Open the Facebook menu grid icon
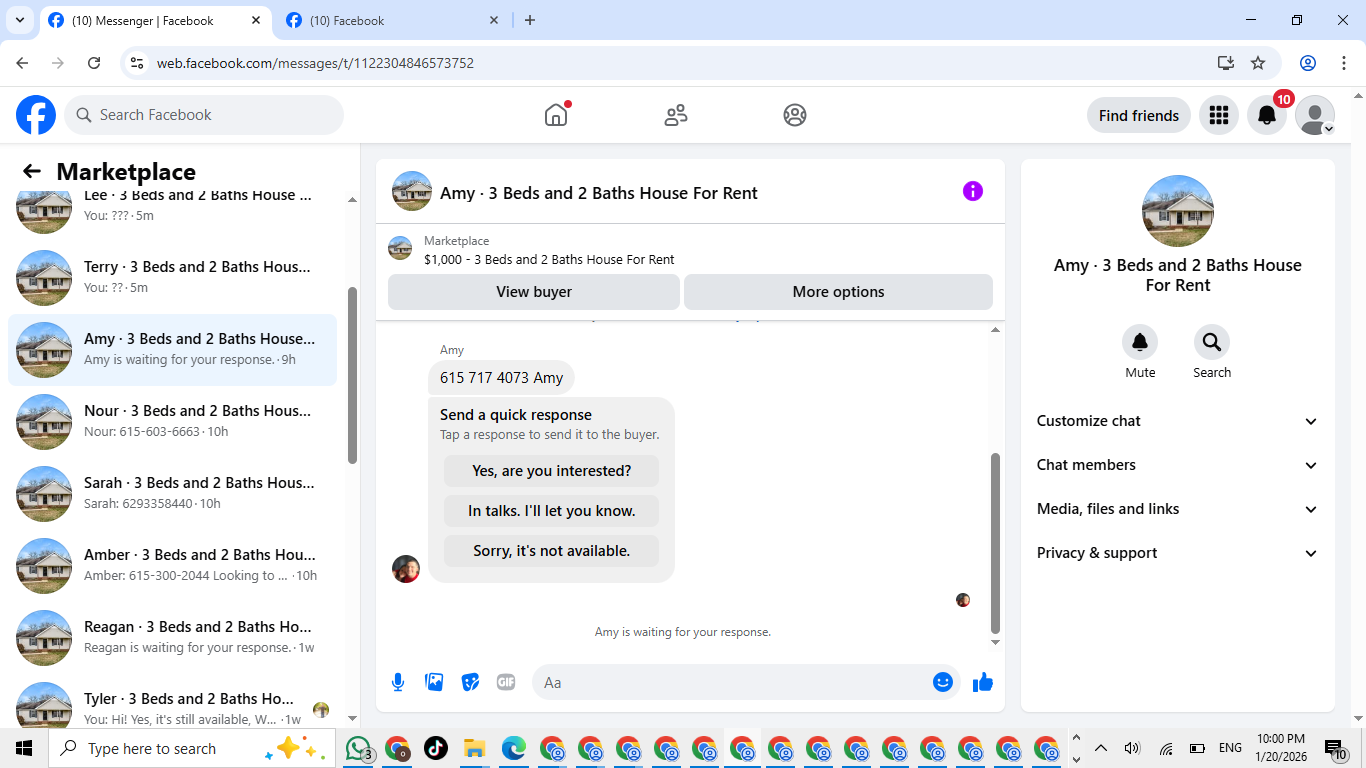 coord(1219,115)
